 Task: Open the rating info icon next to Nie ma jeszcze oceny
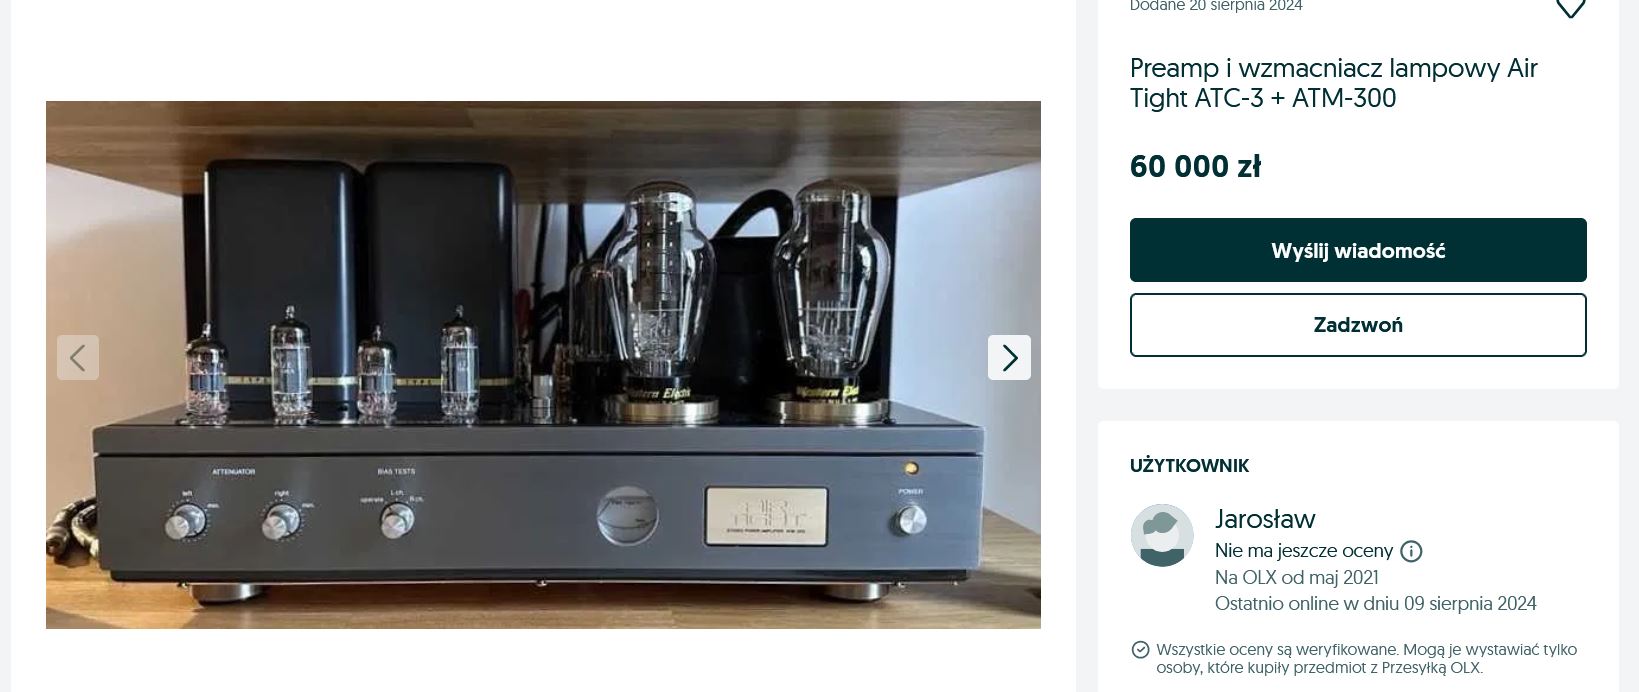tap(1411, 551)
